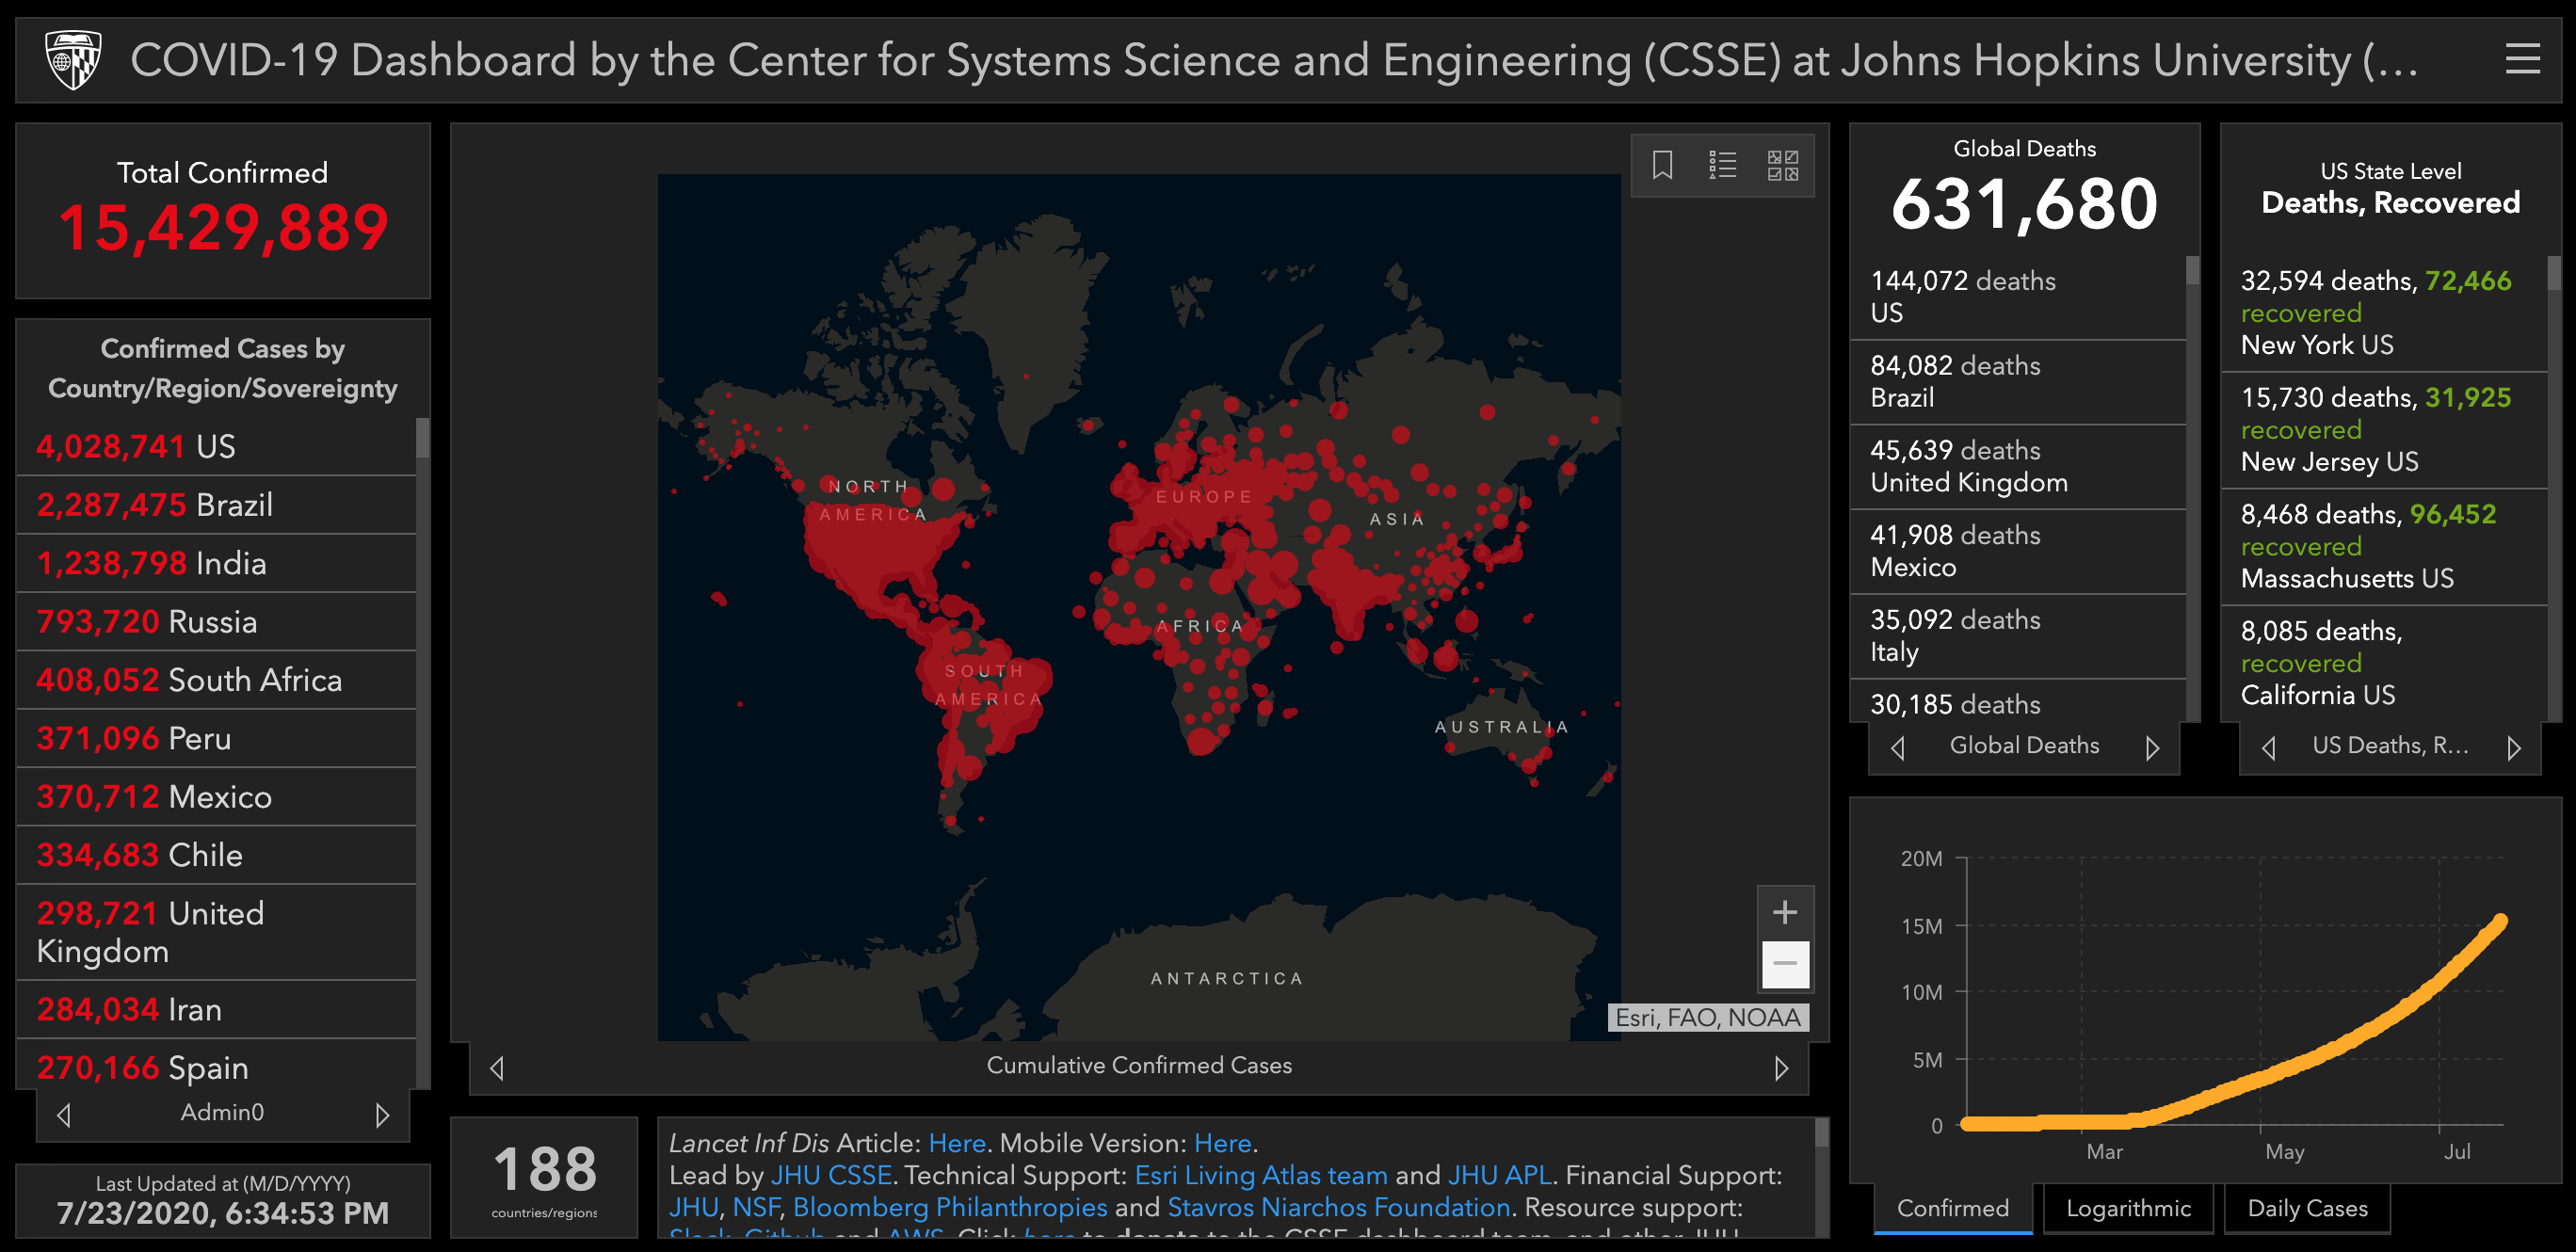Viewport: 2576px width, 1252px height.
Task: Select Chile in confirmed cases list
Action: click(x=216, y=855)
